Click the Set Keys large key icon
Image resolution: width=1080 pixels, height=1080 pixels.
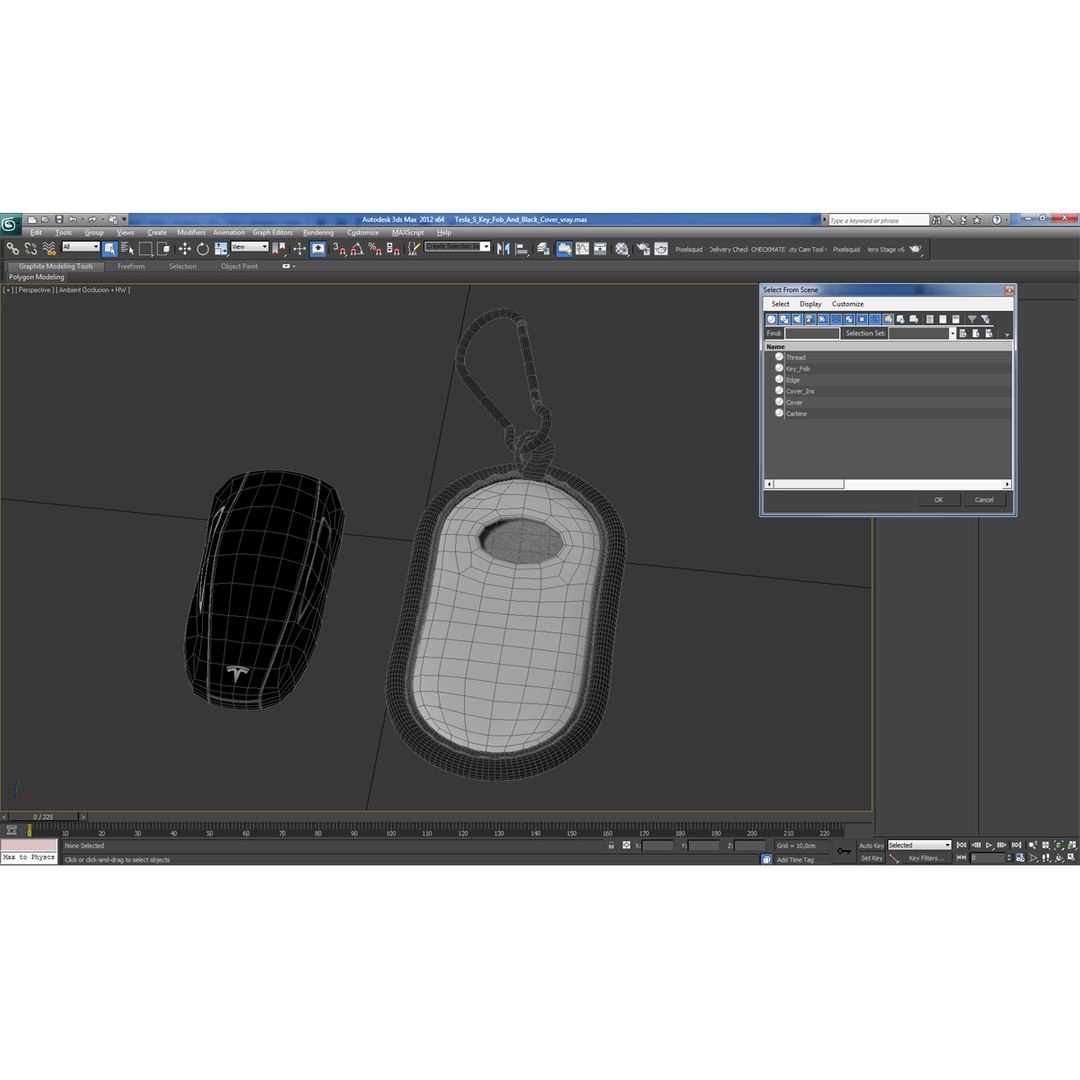tap(844, 851)
